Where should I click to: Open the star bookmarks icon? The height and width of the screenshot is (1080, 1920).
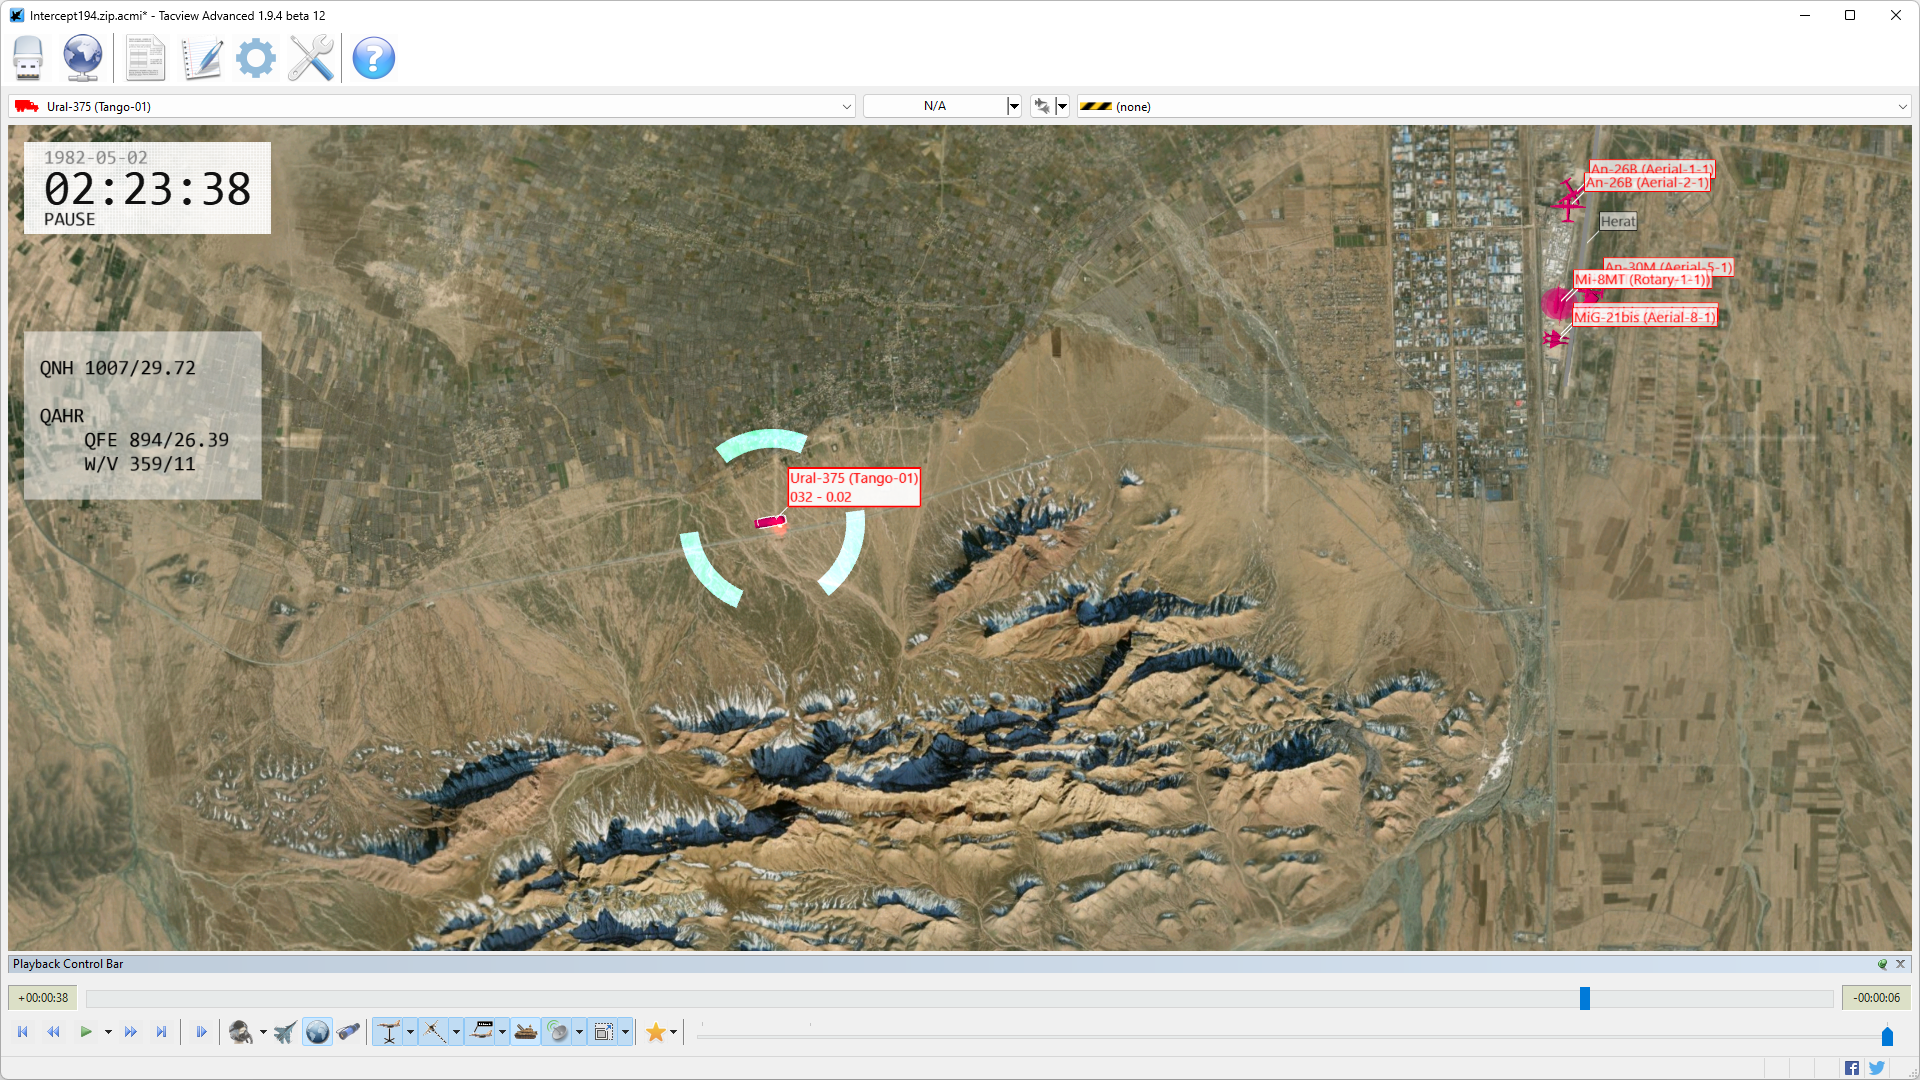[656, 1032]
